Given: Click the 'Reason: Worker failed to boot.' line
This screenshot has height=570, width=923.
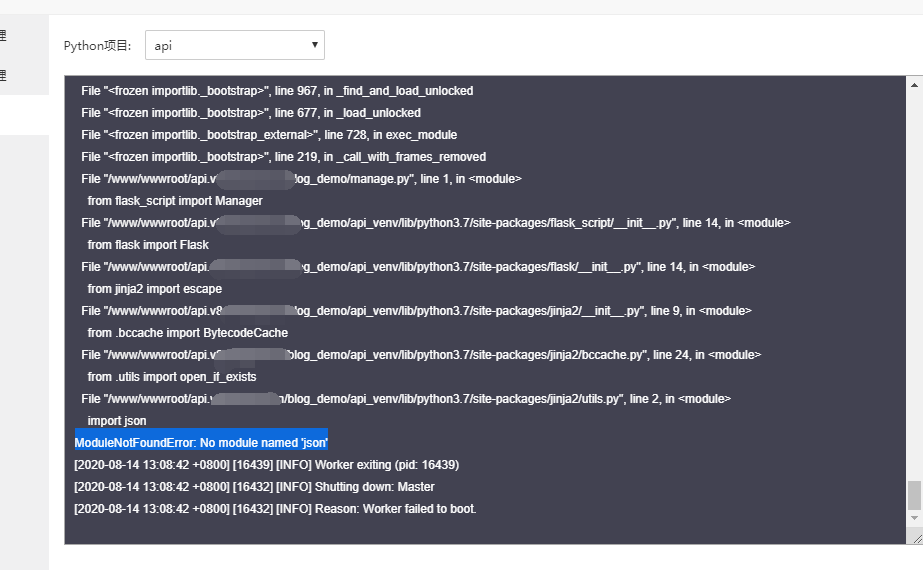Looking at the screenshot, I should click(275, 509).
